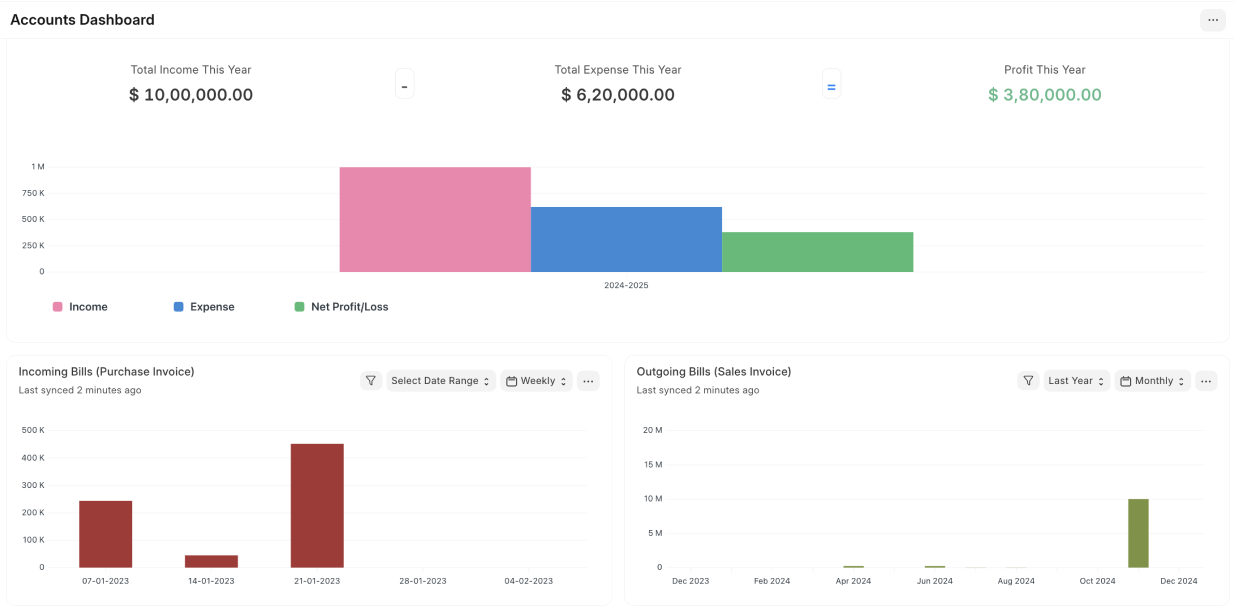Click the Outgoing Bills filter icon
This screenshot has width=1234, height=614.
pyautogui.click(x=1028, y=381)
